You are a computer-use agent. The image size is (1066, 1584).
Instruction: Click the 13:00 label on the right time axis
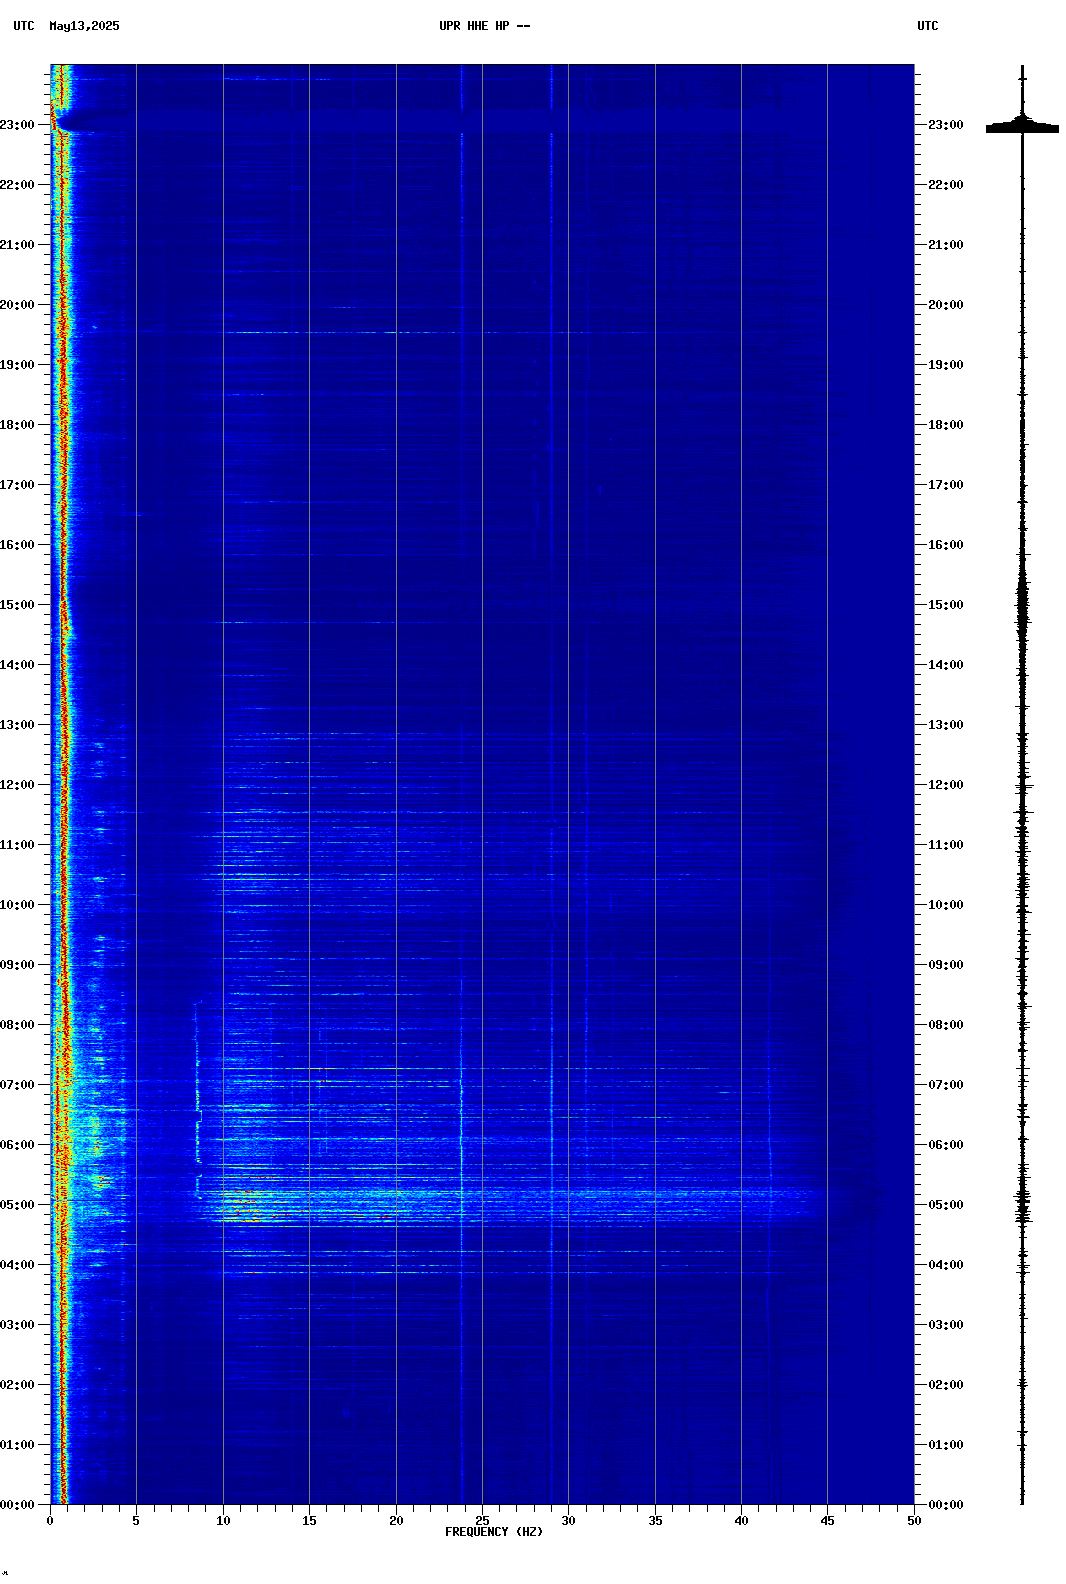tap(946, 725)
